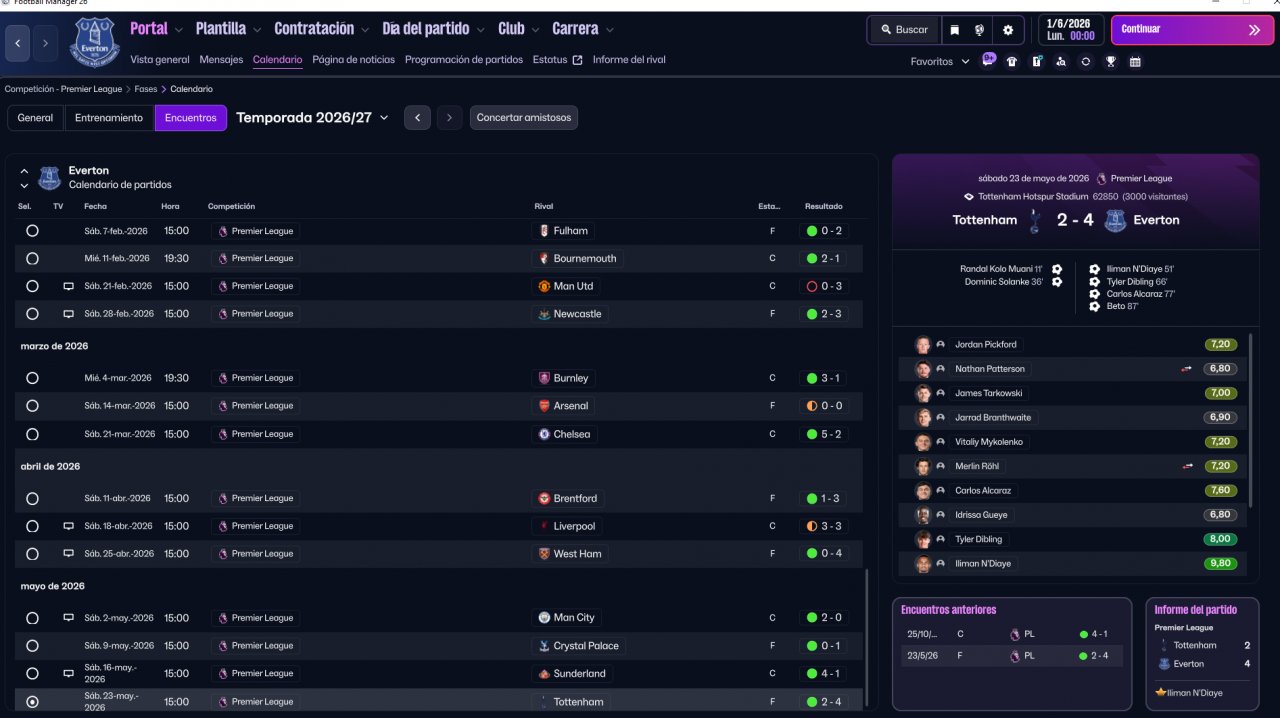Click the Buscar search button
The width and height of the screenshot is (1280, 718).
[904, 30]
